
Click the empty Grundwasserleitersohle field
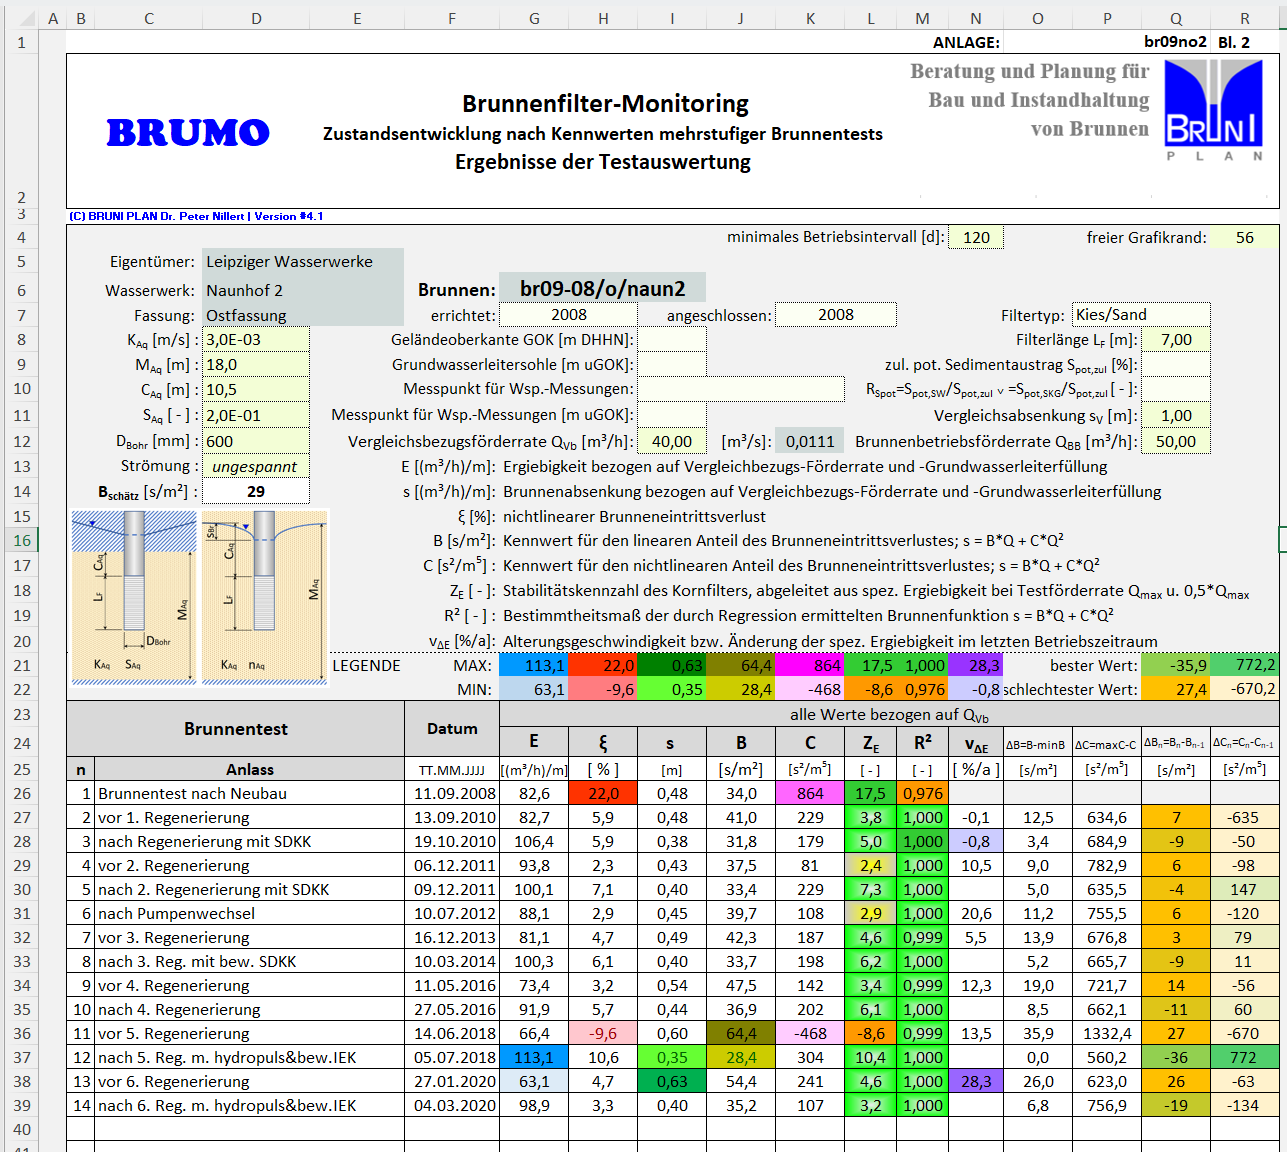[672, 365]
